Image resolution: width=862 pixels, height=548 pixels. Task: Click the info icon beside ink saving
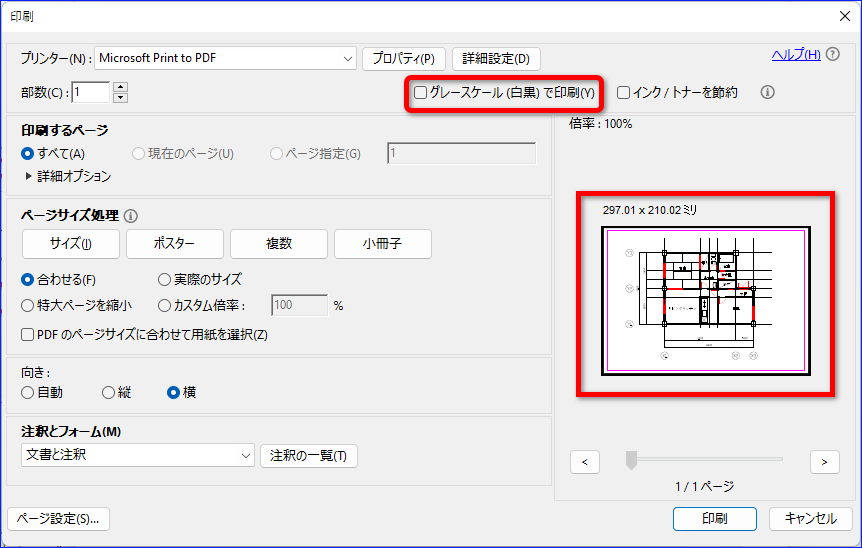coord(767,92)
